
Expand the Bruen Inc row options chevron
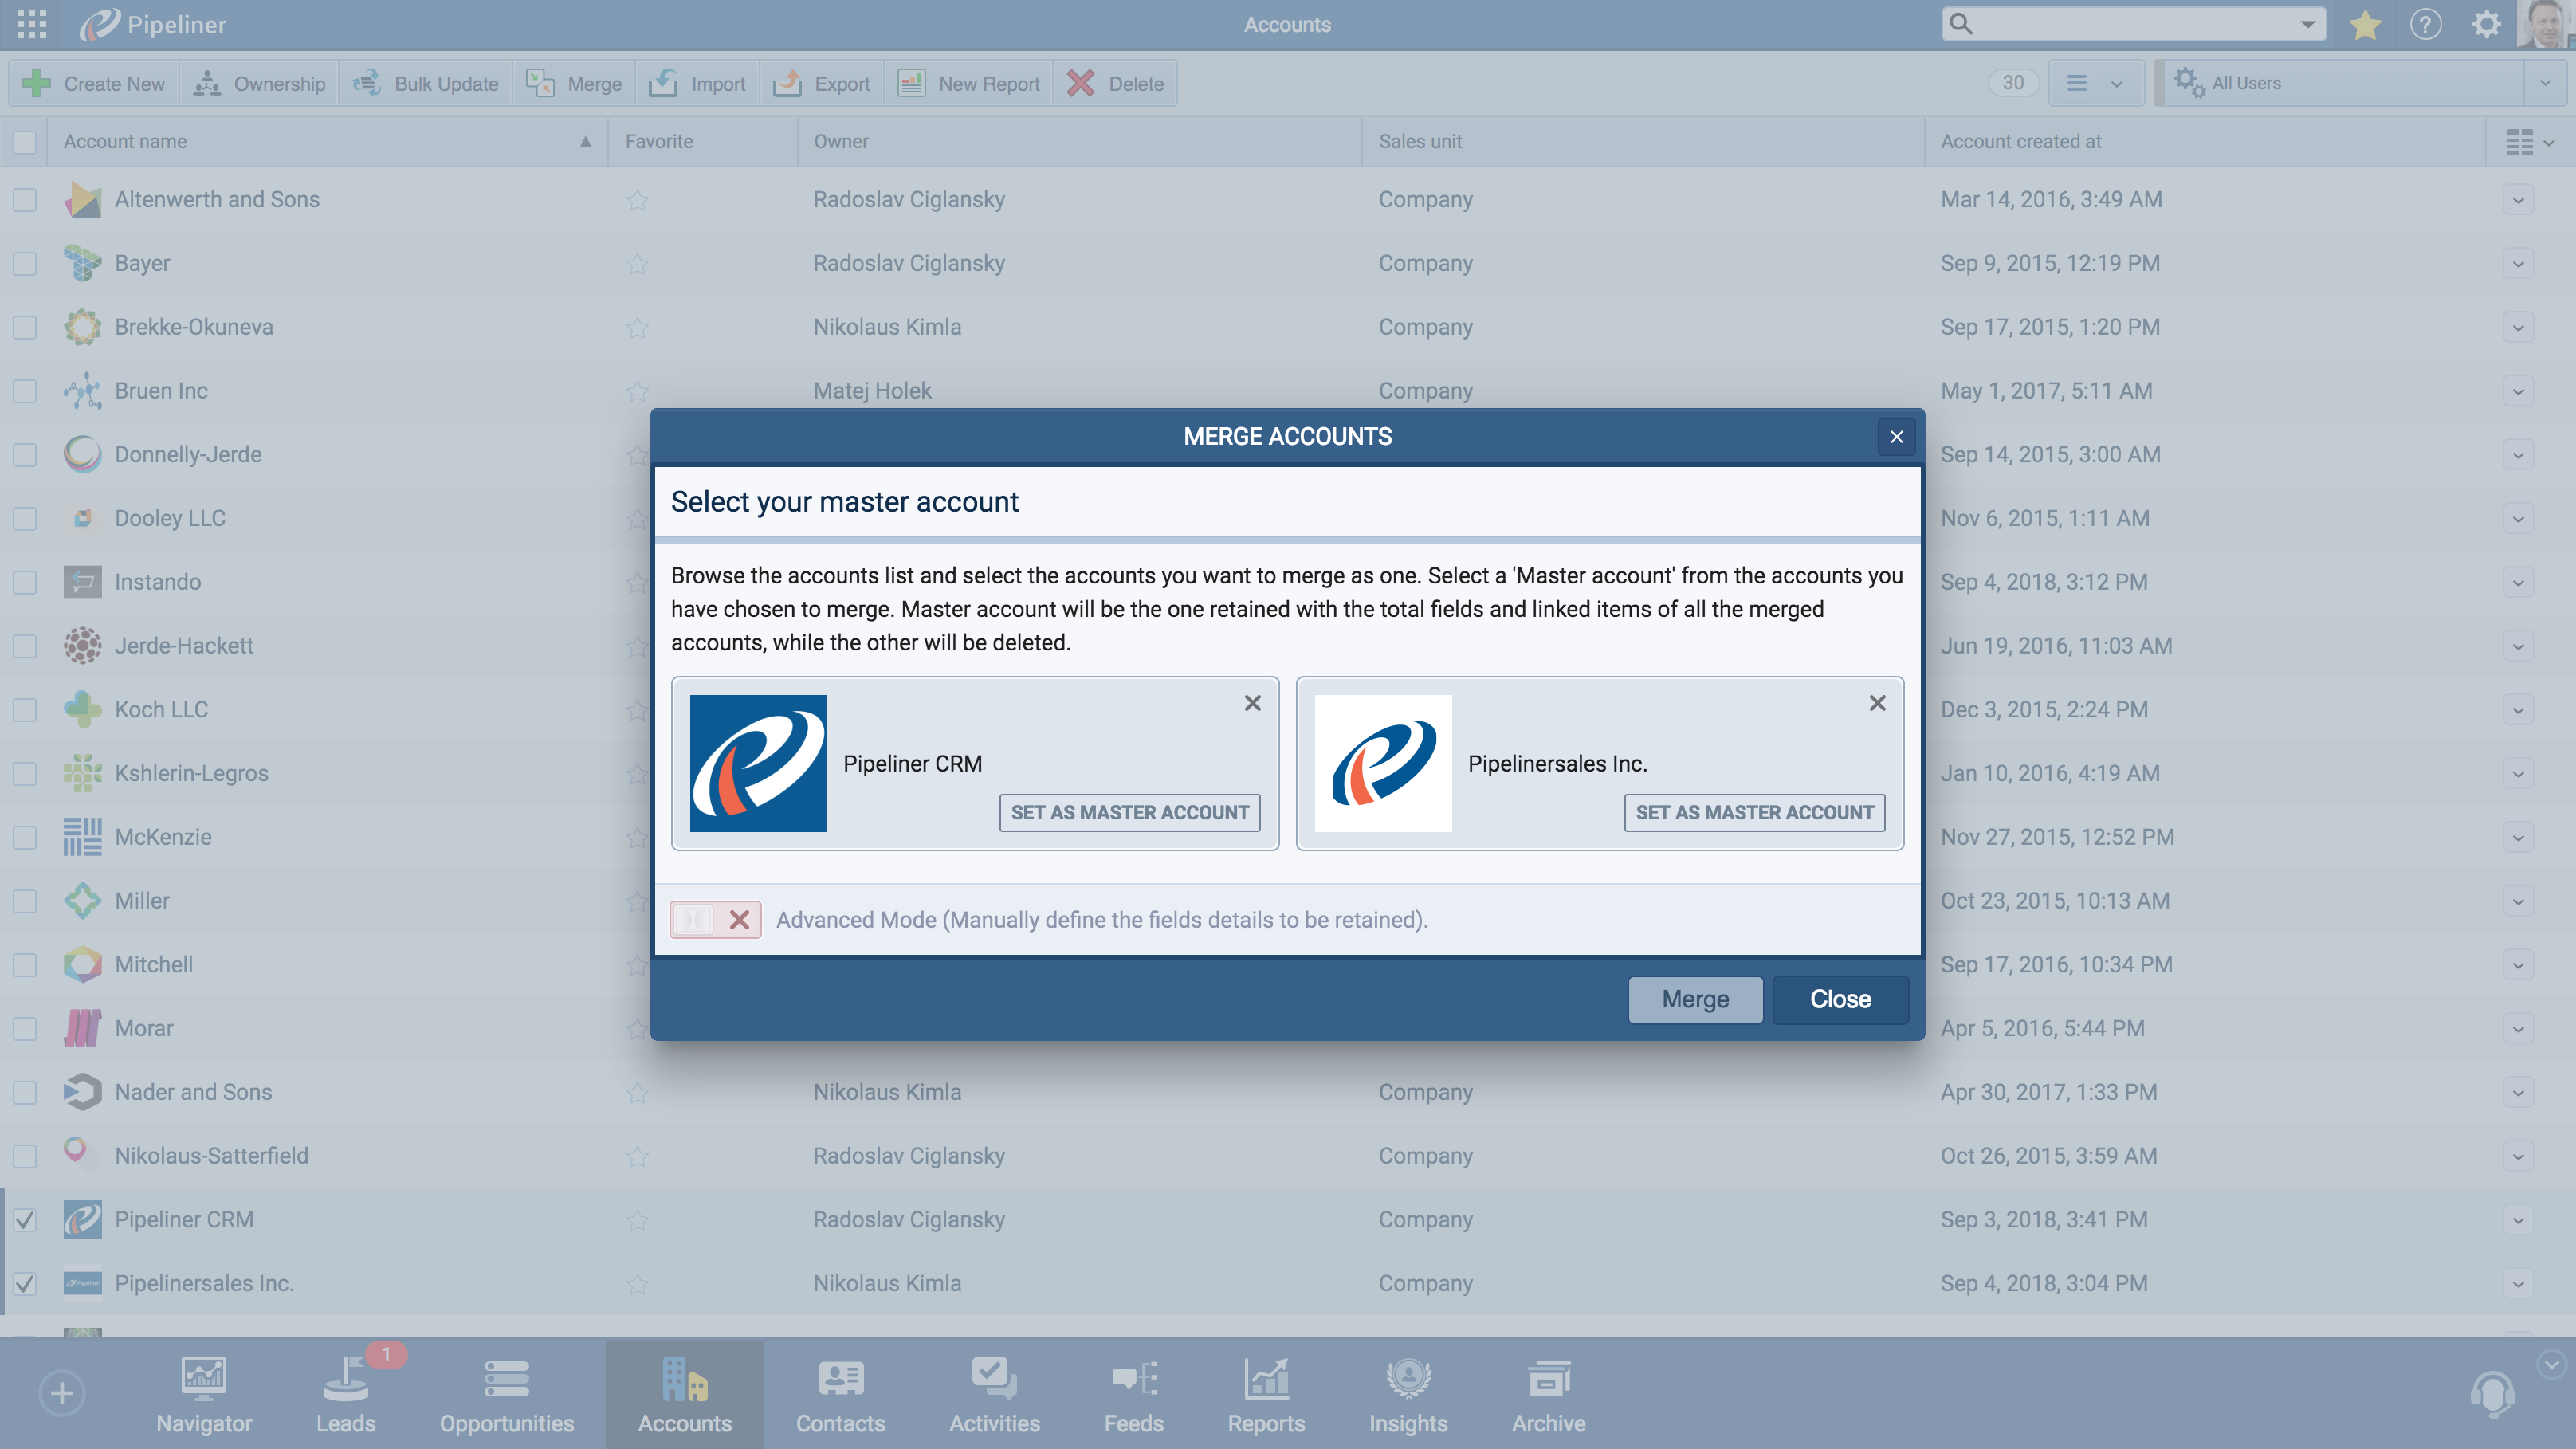pos(2518,391)
